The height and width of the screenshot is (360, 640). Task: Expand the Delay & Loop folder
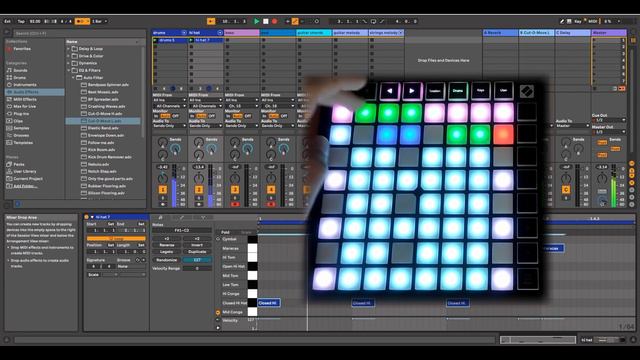[x=69, y=49]
